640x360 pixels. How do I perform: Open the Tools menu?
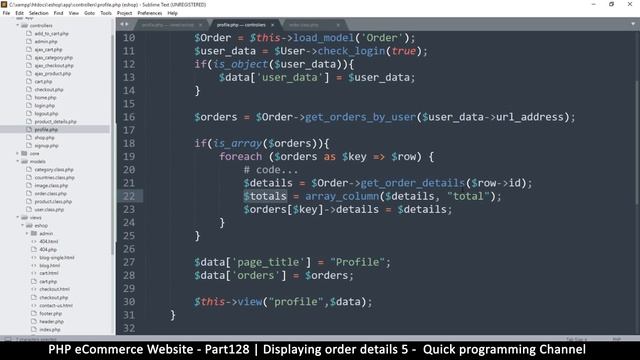pos(106,13)
